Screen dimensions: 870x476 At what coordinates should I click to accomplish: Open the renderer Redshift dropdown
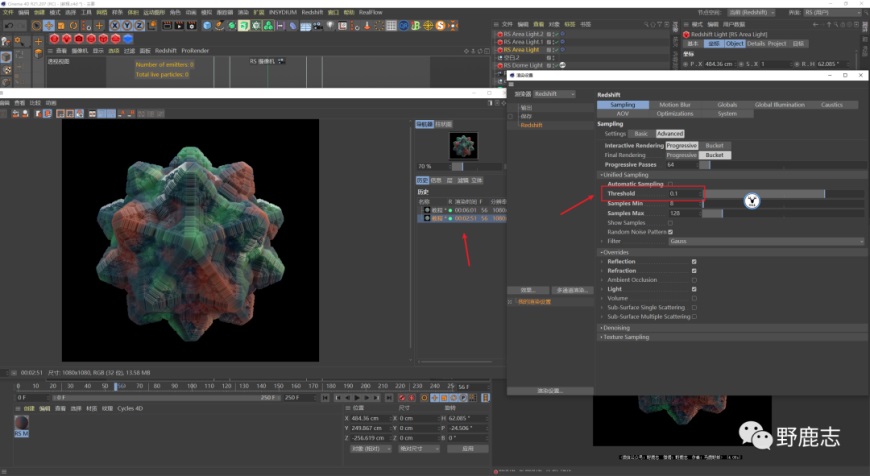coord(554,94)
